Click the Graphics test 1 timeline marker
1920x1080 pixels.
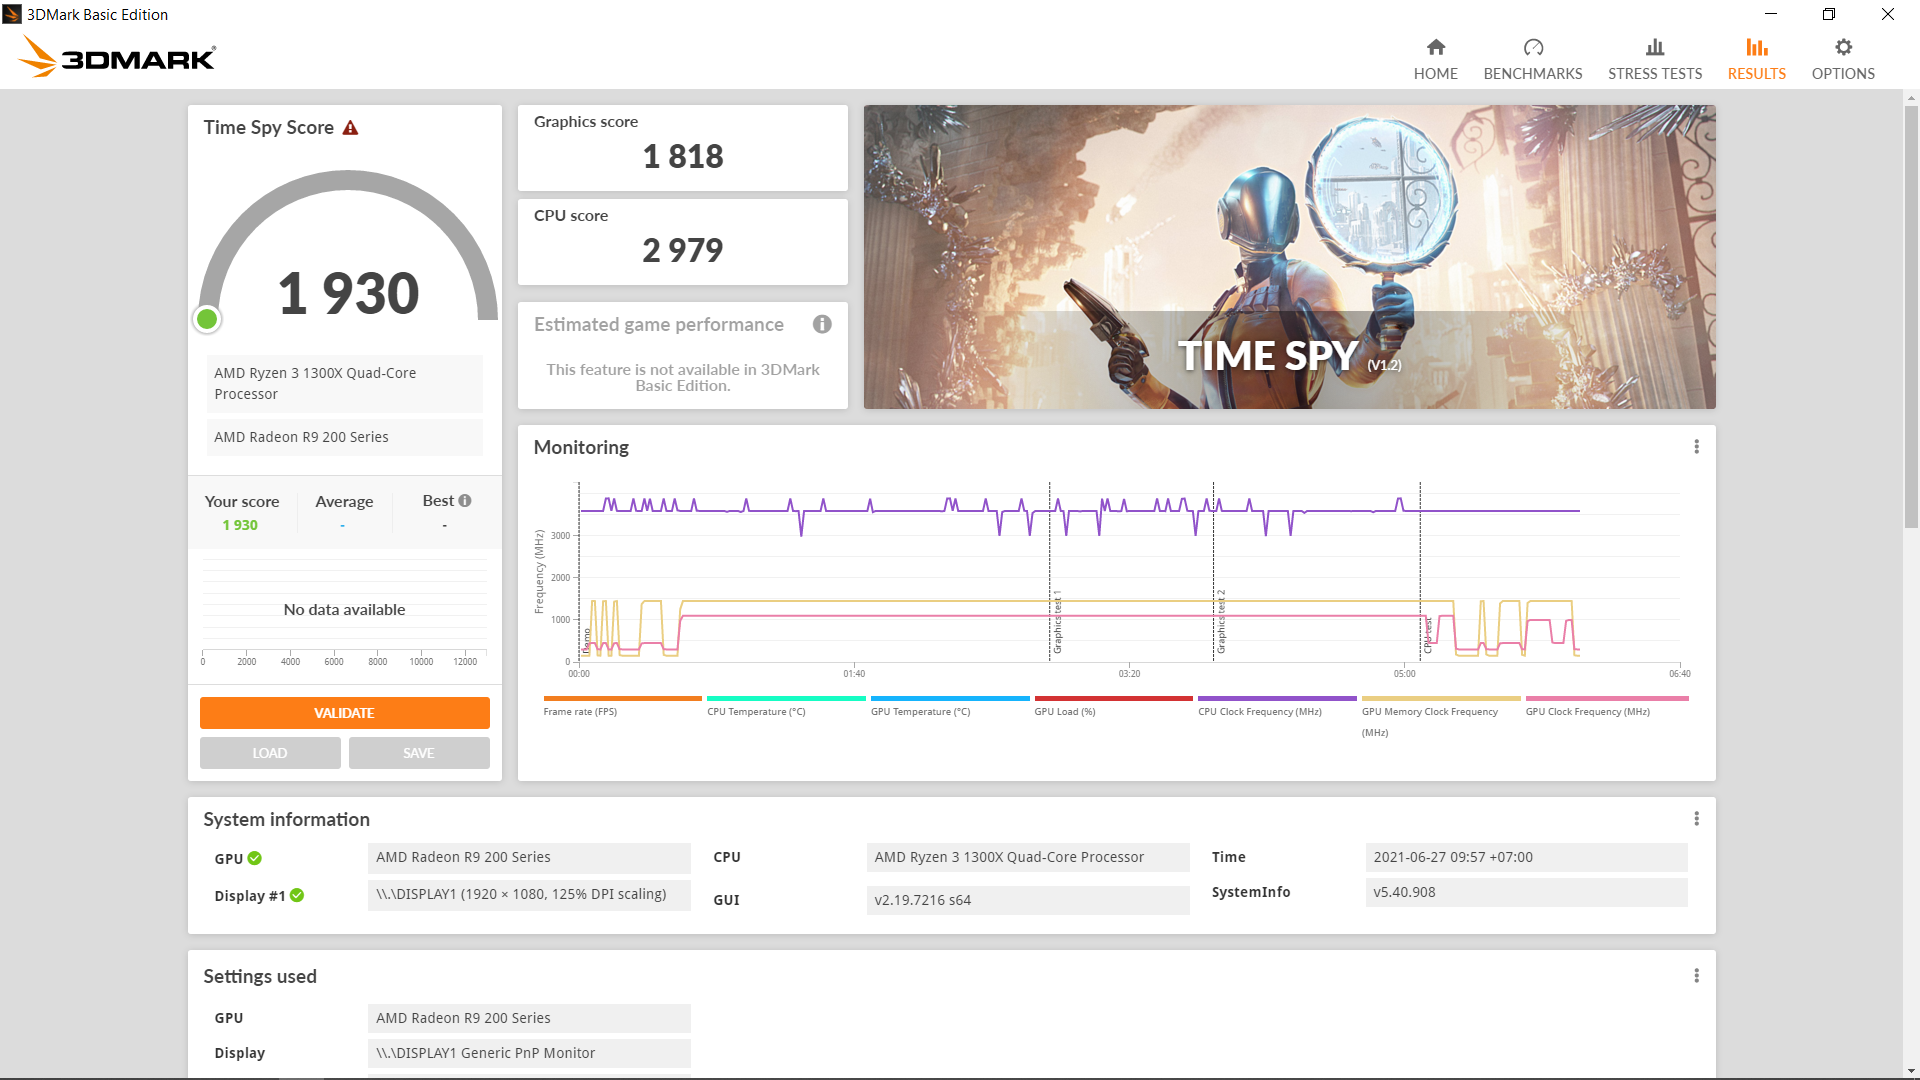pyautogui.click(x=1057, y=622)
